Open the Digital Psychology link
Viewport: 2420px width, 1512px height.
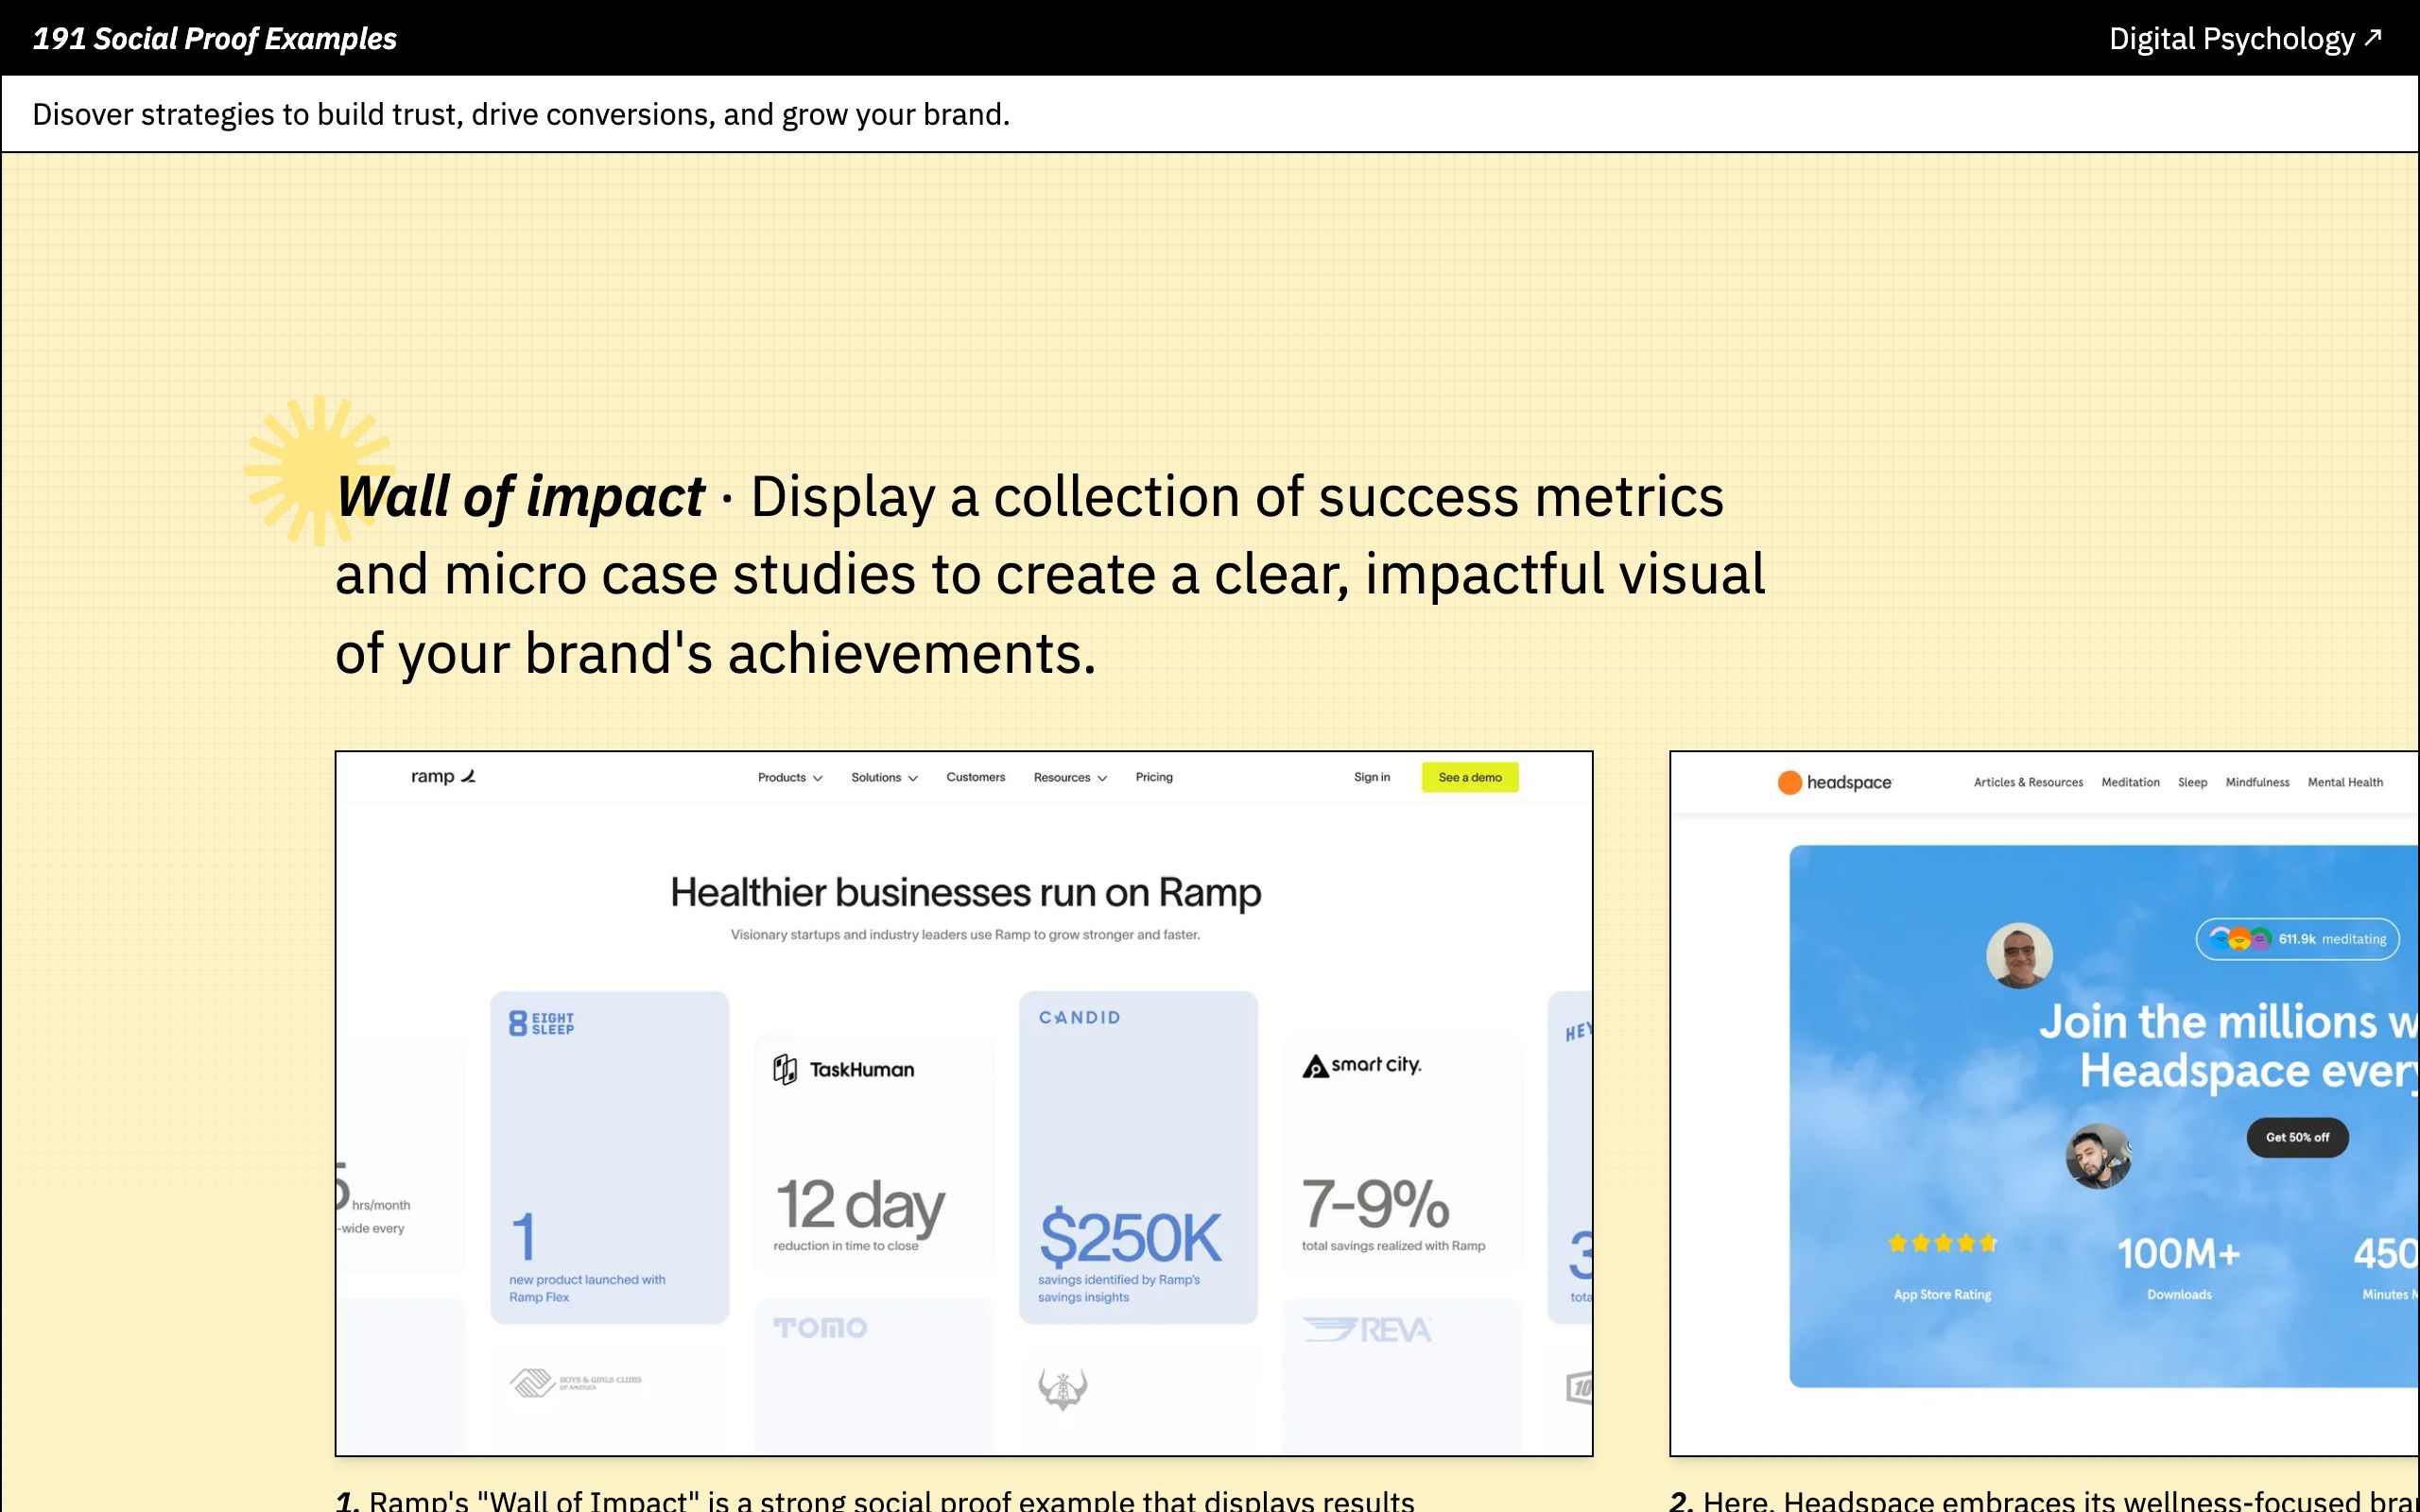(2246, 38)
